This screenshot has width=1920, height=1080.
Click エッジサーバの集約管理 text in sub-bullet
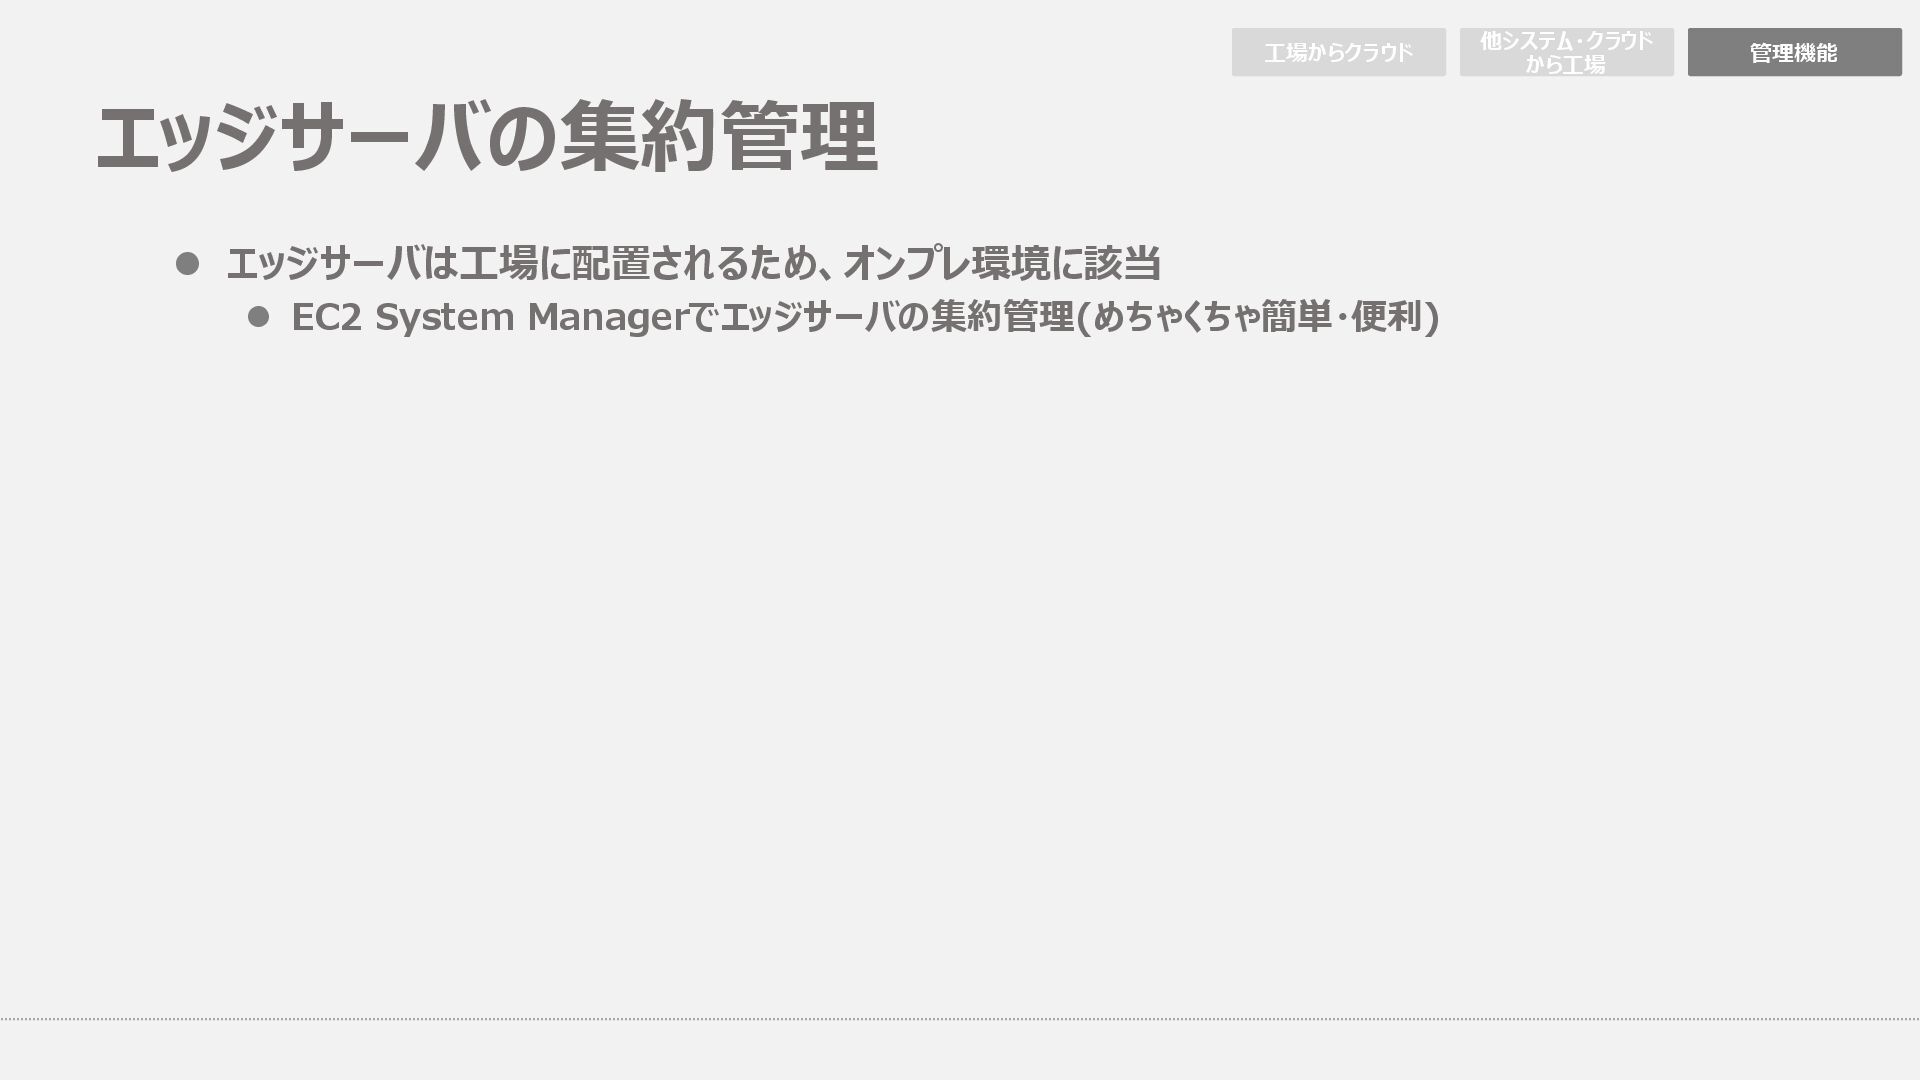(896, 317)
